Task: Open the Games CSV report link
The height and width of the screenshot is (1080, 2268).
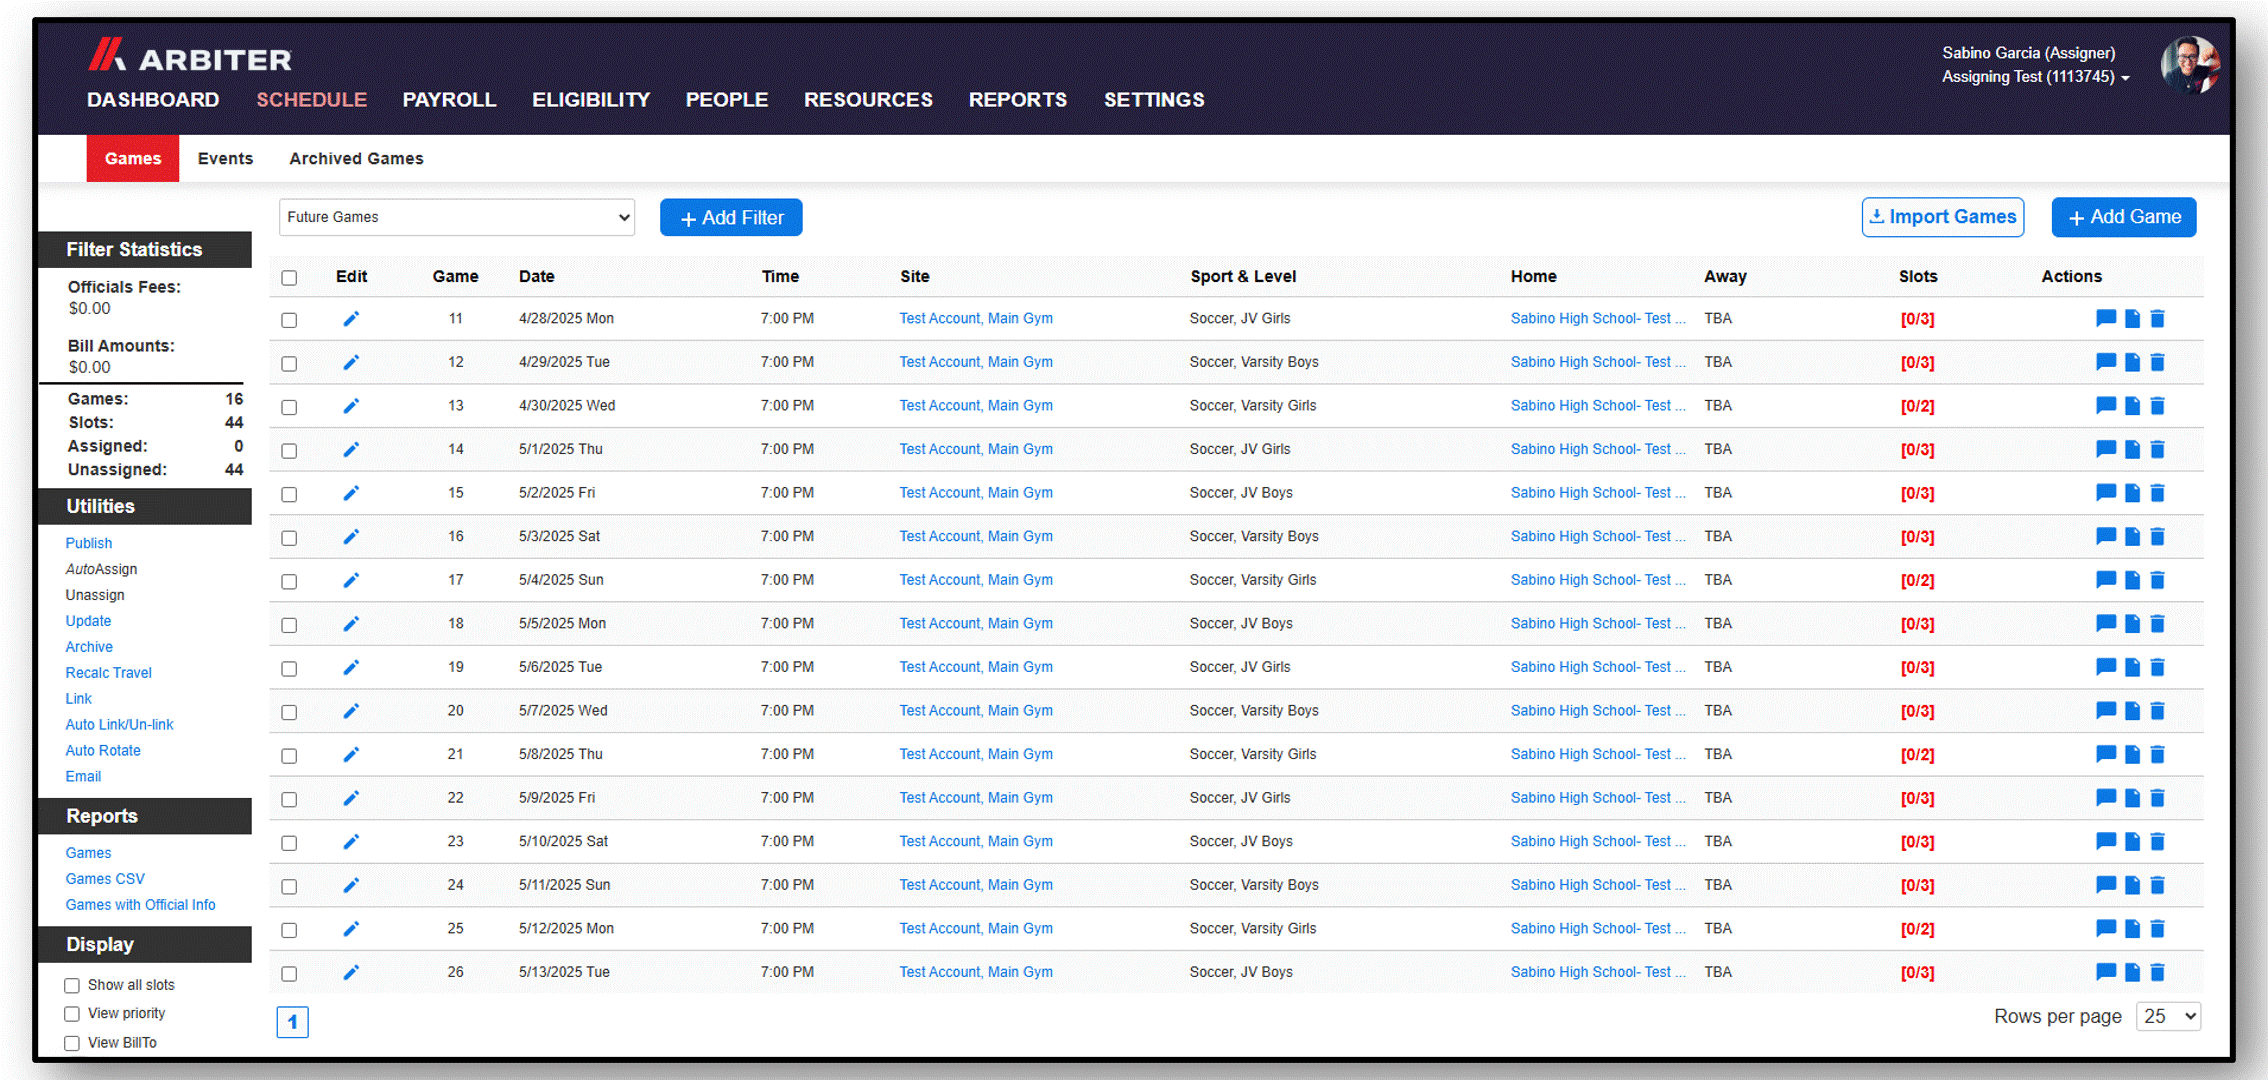Action: click(x=105, y=879)
